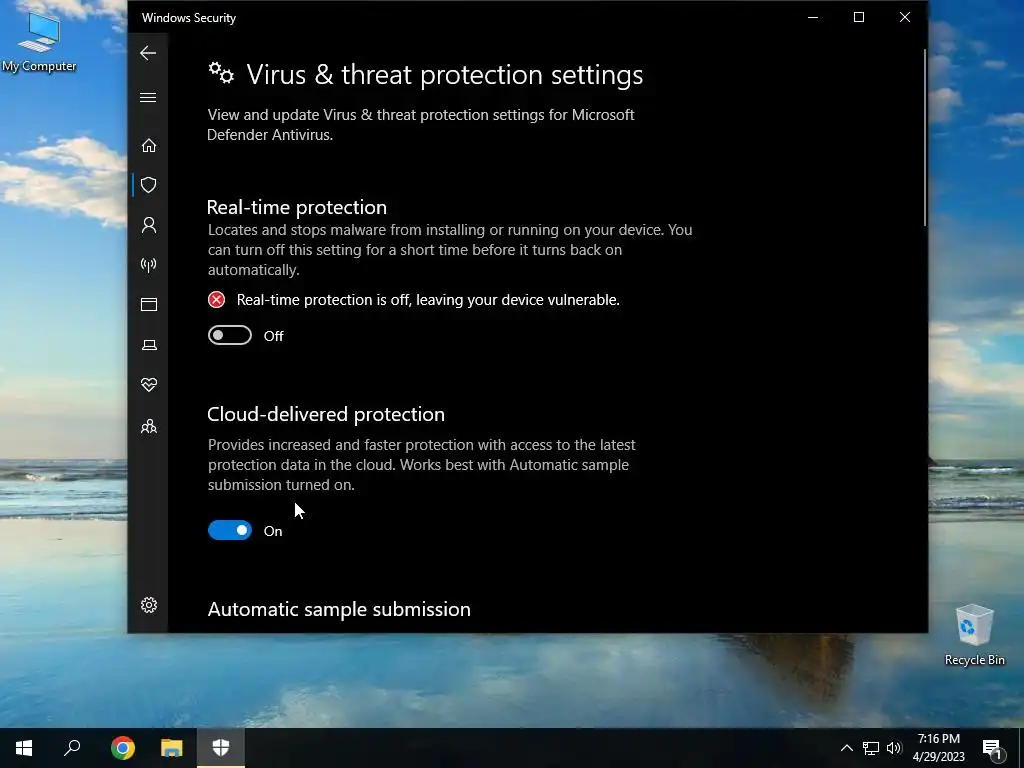Open the hamburger navigation menu
This screenshot has height=768, width=1024.
click(148, 97)
